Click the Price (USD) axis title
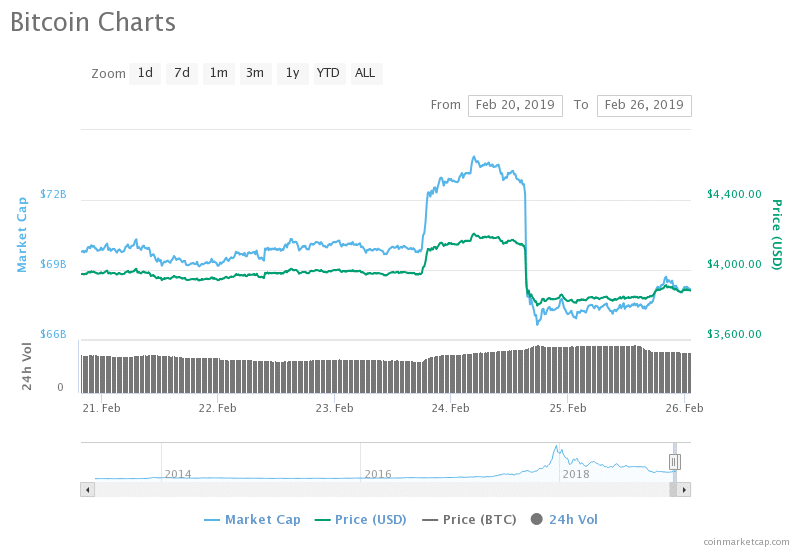 click(x=777, y=235)
